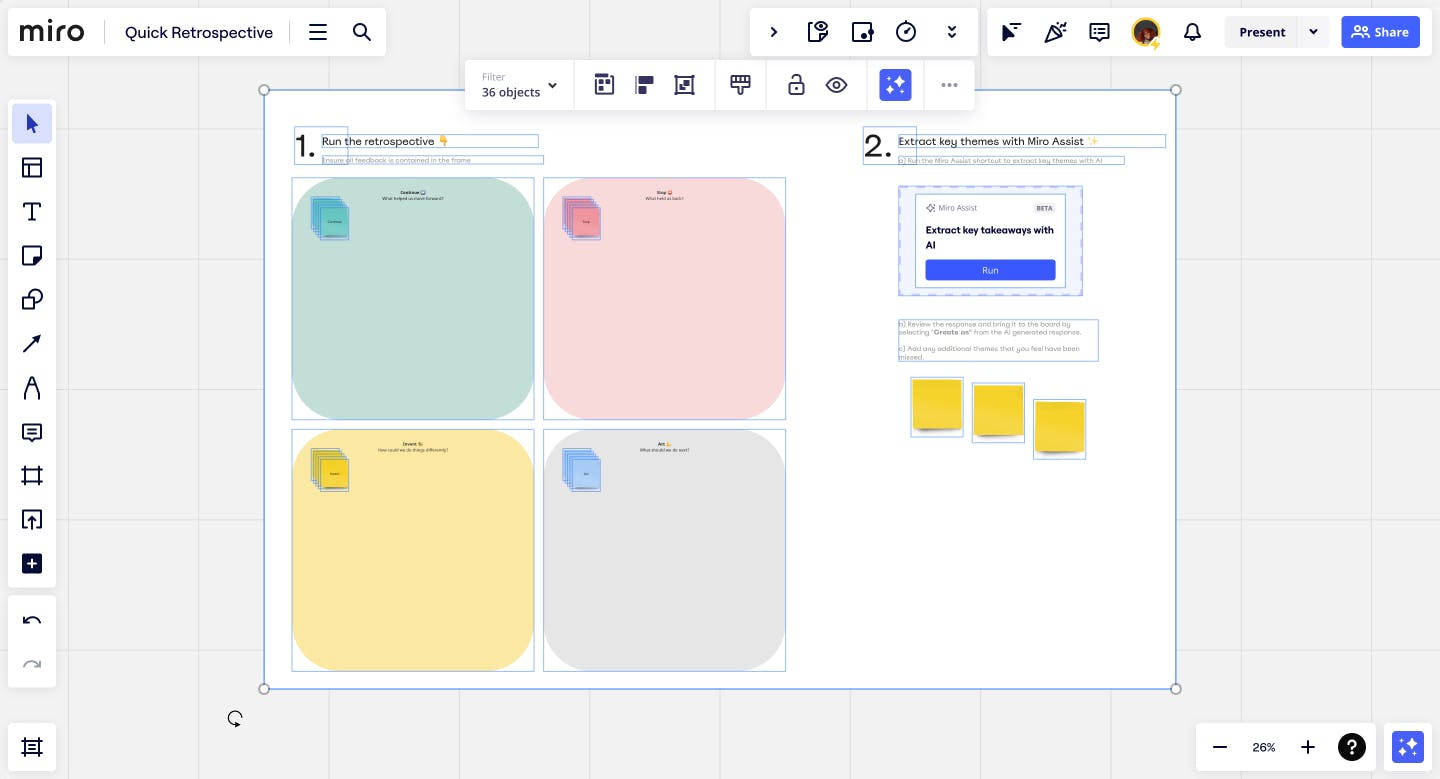The width and height of the screenshot is (1440, 779).
Task: Select the Shapes tool
Action: click(x=32, y=299)
